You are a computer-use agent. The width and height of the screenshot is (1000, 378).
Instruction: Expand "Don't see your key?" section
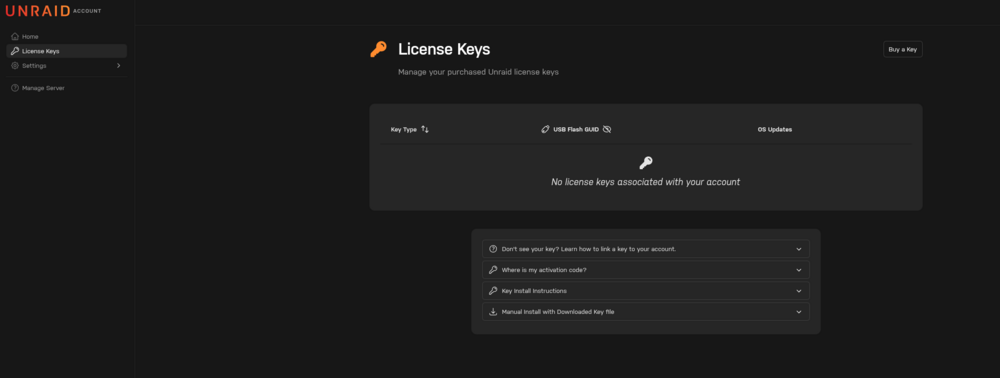[x=645, y=249]
